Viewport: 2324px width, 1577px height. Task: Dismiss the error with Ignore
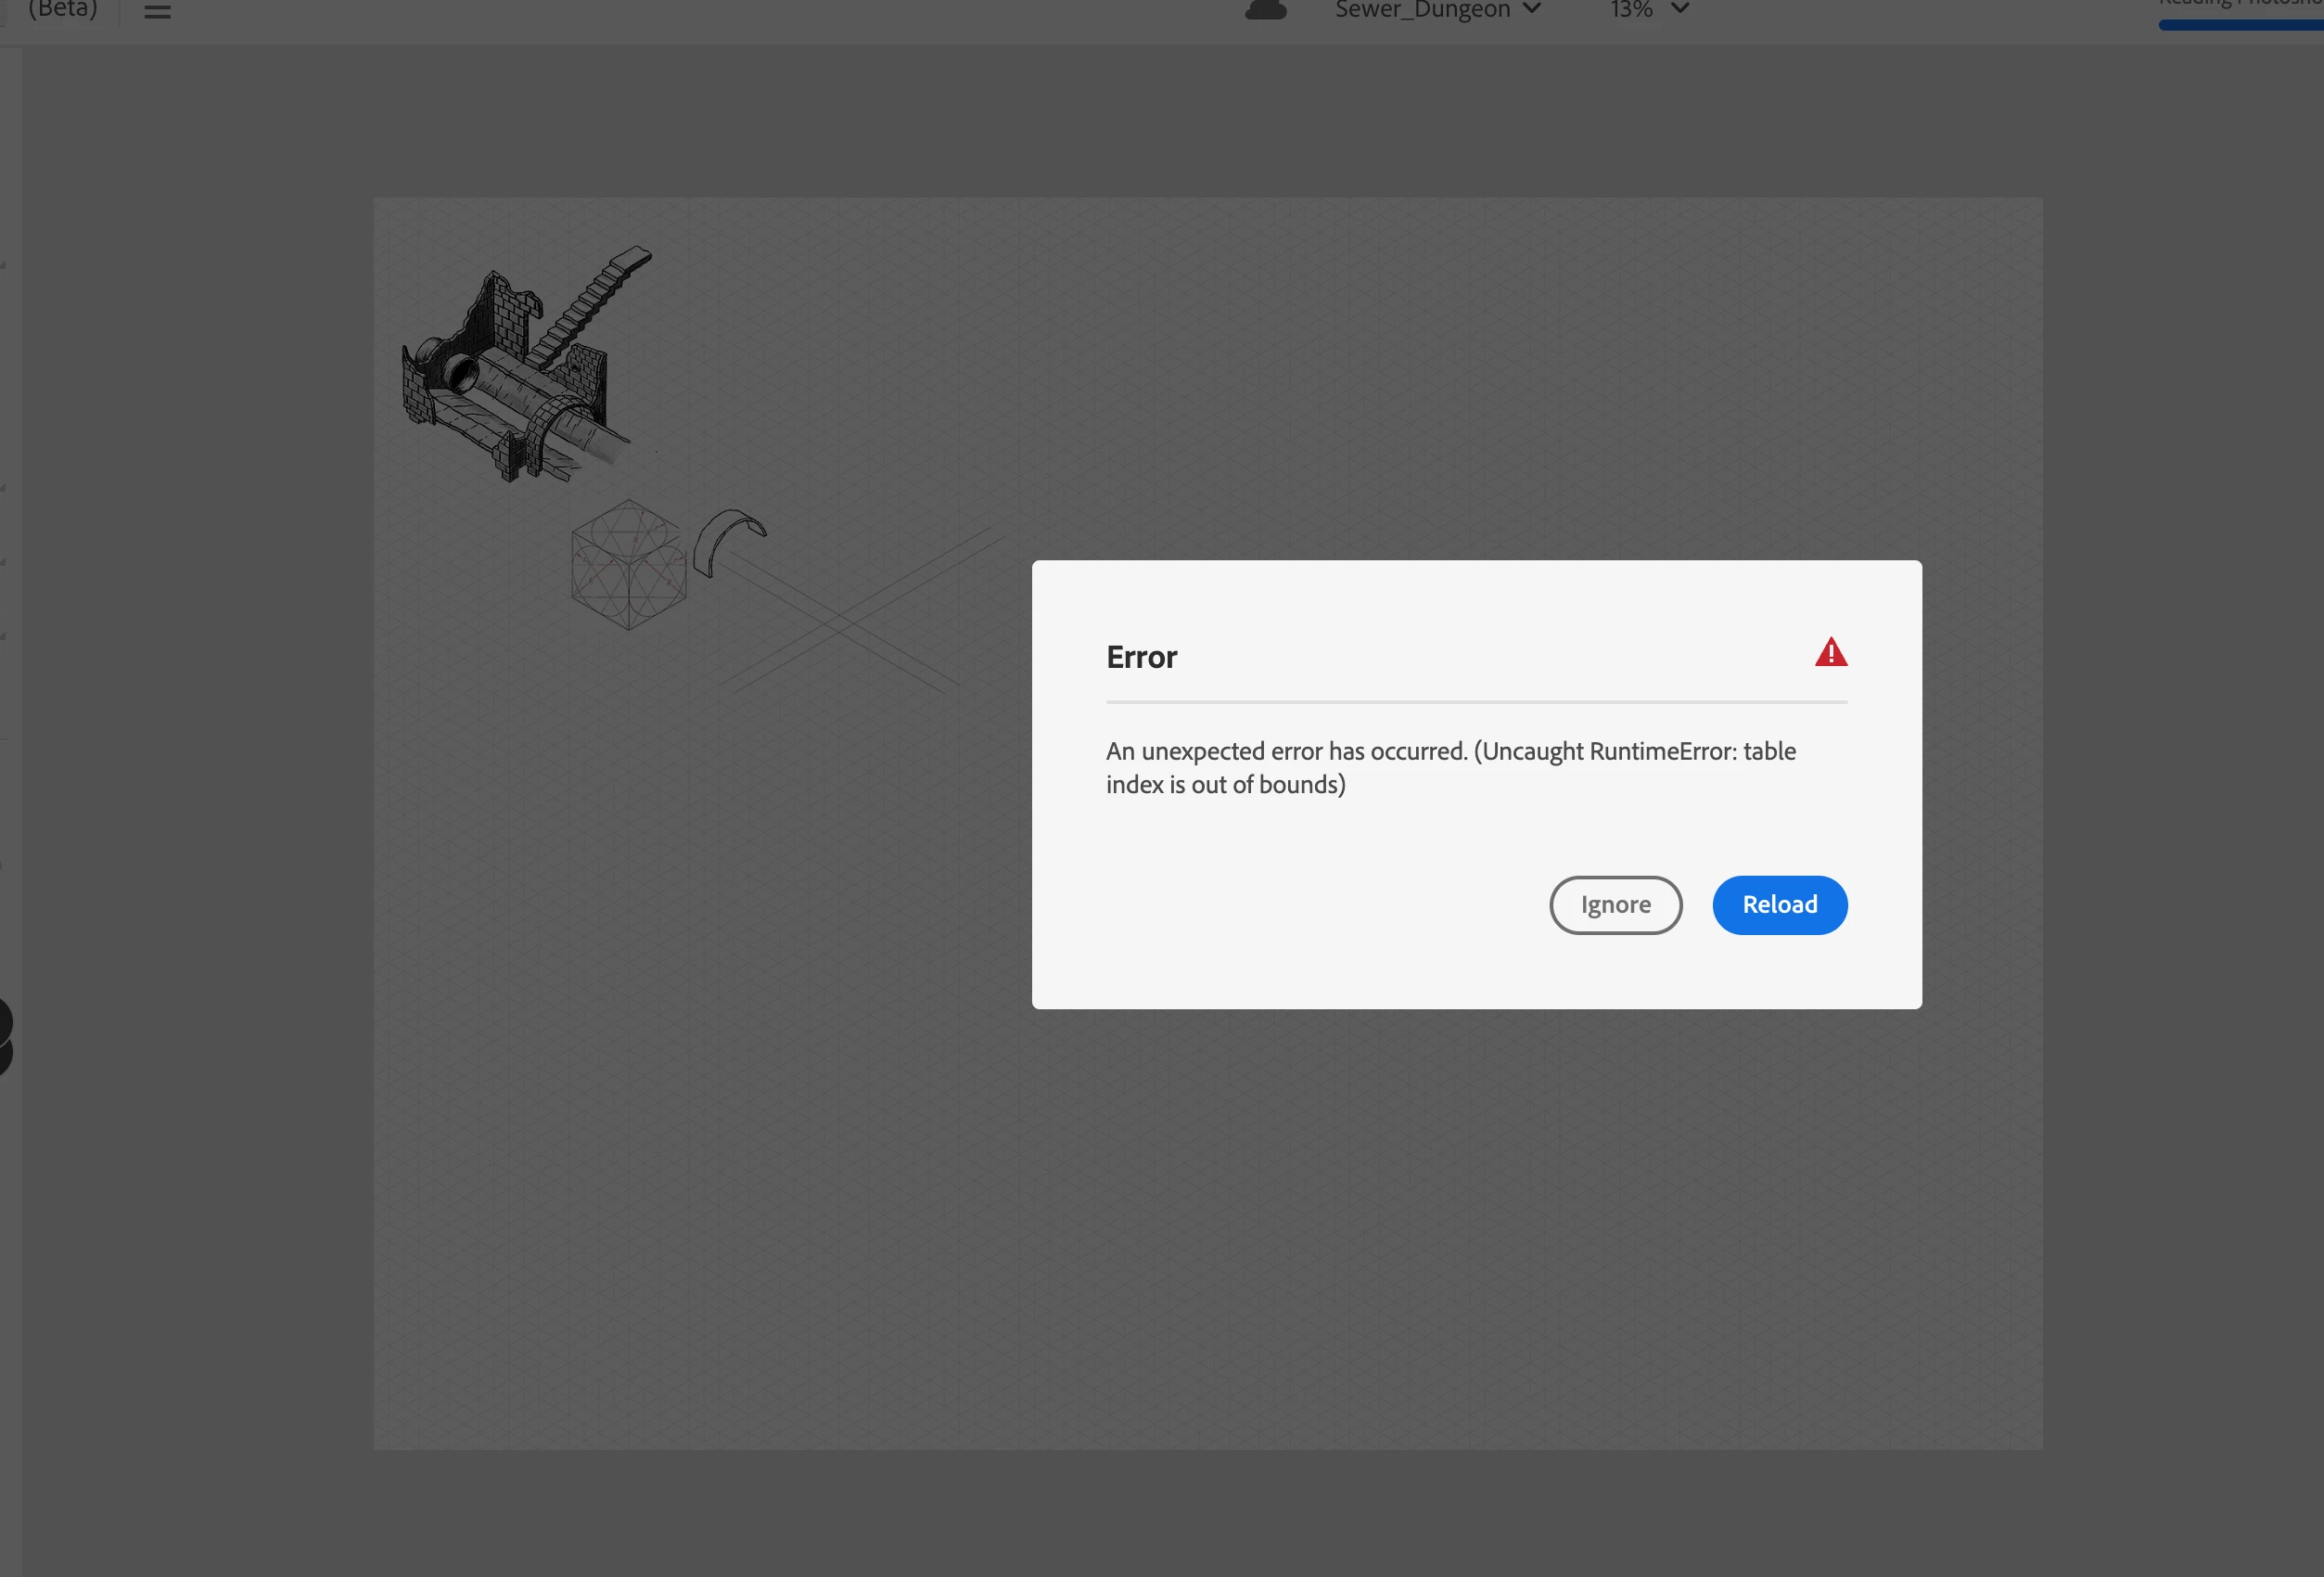click(x=1615, y=905)
